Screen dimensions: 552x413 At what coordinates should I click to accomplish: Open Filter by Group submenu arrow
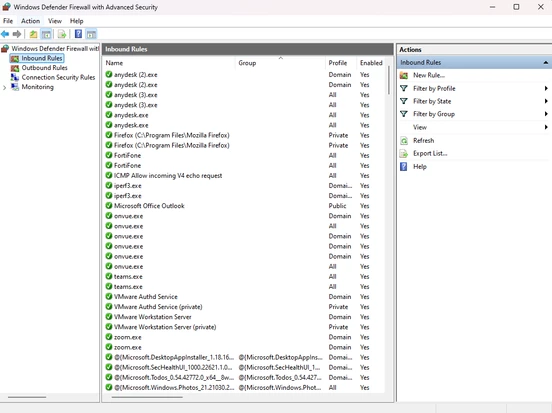pos(546,114)
